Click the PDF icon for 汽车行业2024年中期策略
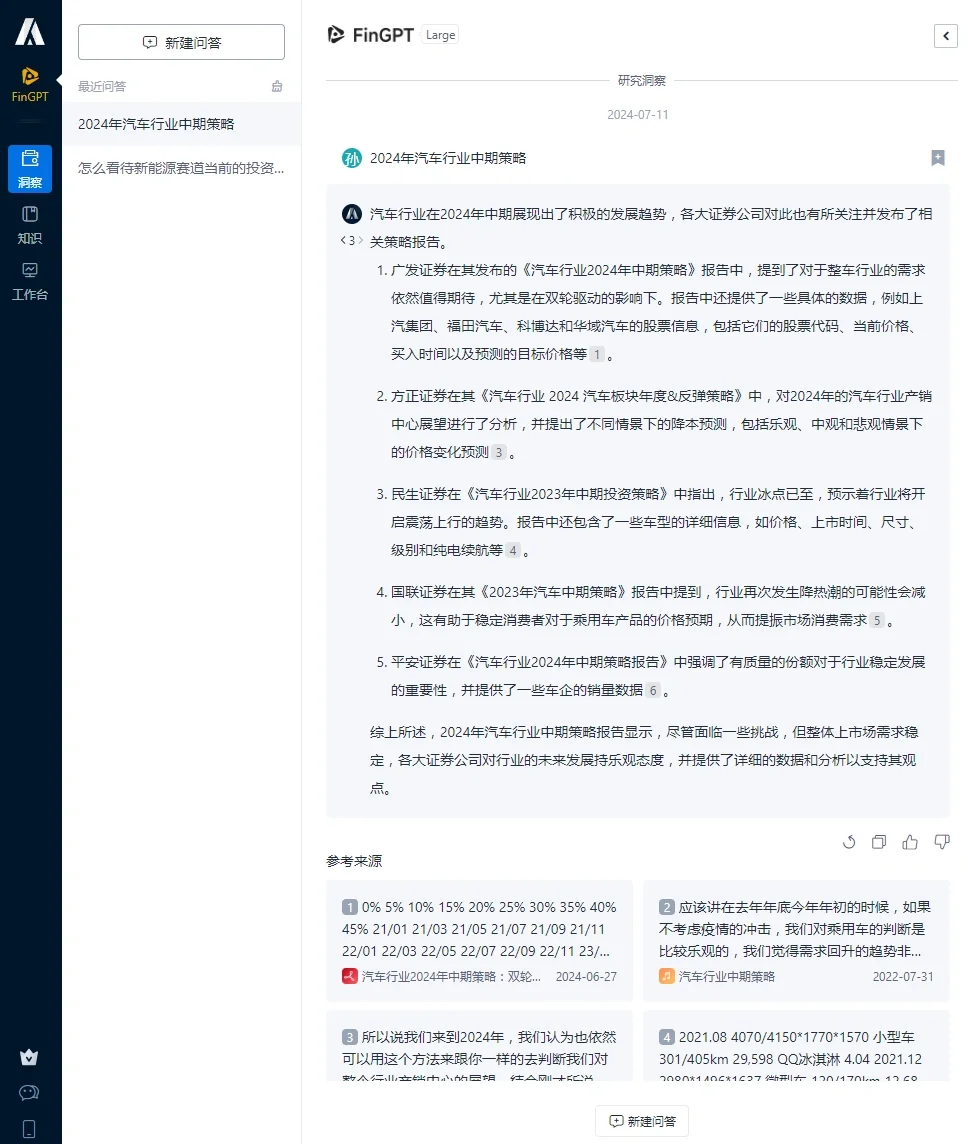 click(349, 976)
